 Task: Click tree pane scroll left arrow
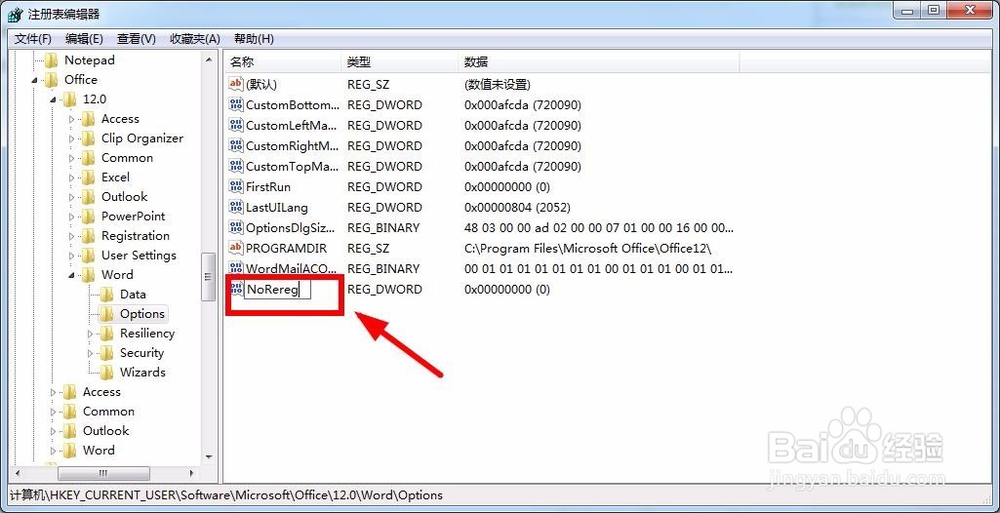(x=17, y=473)
